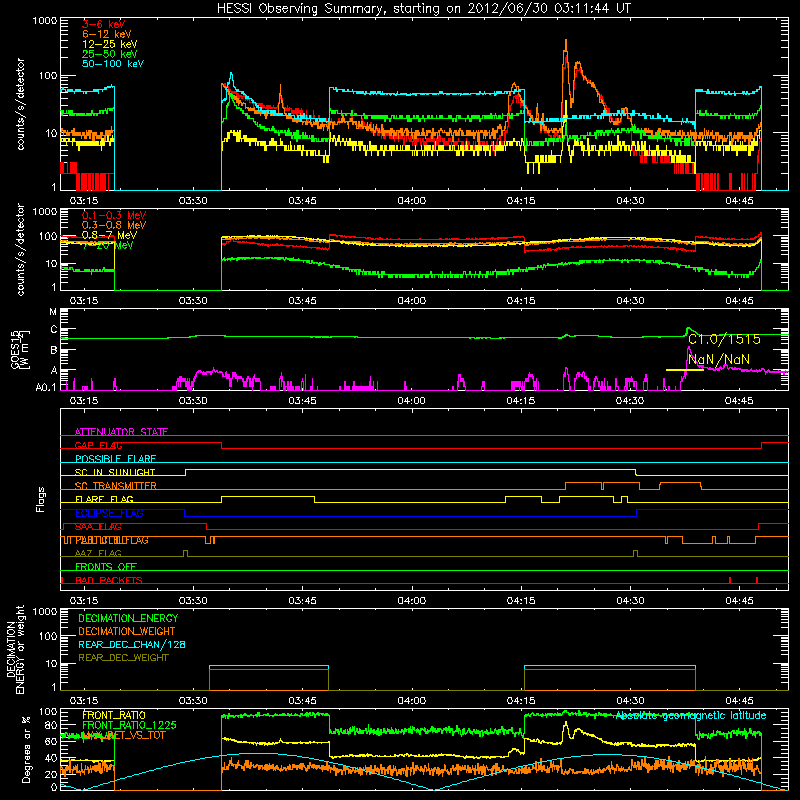
Task: Click the SC_TRANSMITTER flag label
Action: coord(116,486)
